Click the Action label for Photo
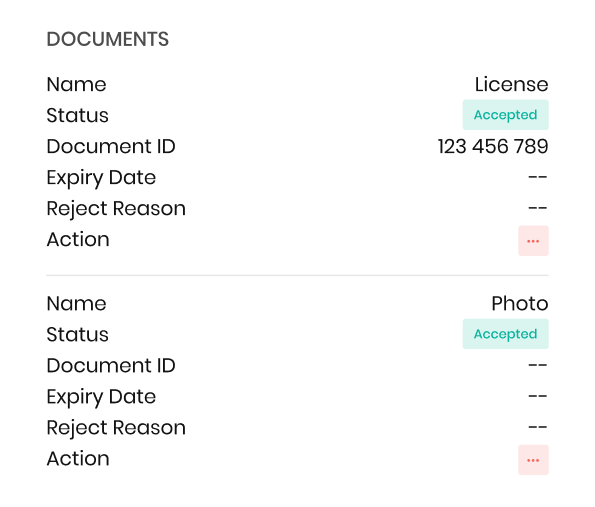Image resolution: width=595 pixels, height=507 pixels. pyautogui.click(x=78, y=458)
